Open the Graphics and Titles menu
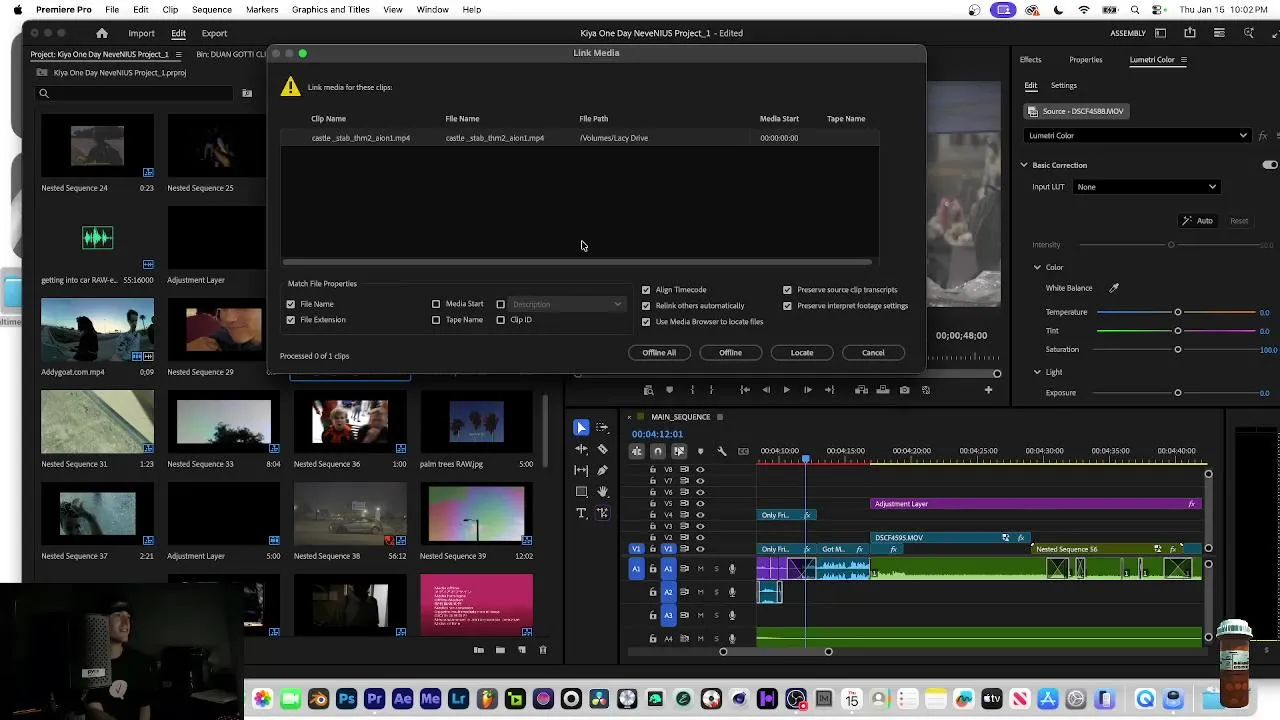 (331, 9)
